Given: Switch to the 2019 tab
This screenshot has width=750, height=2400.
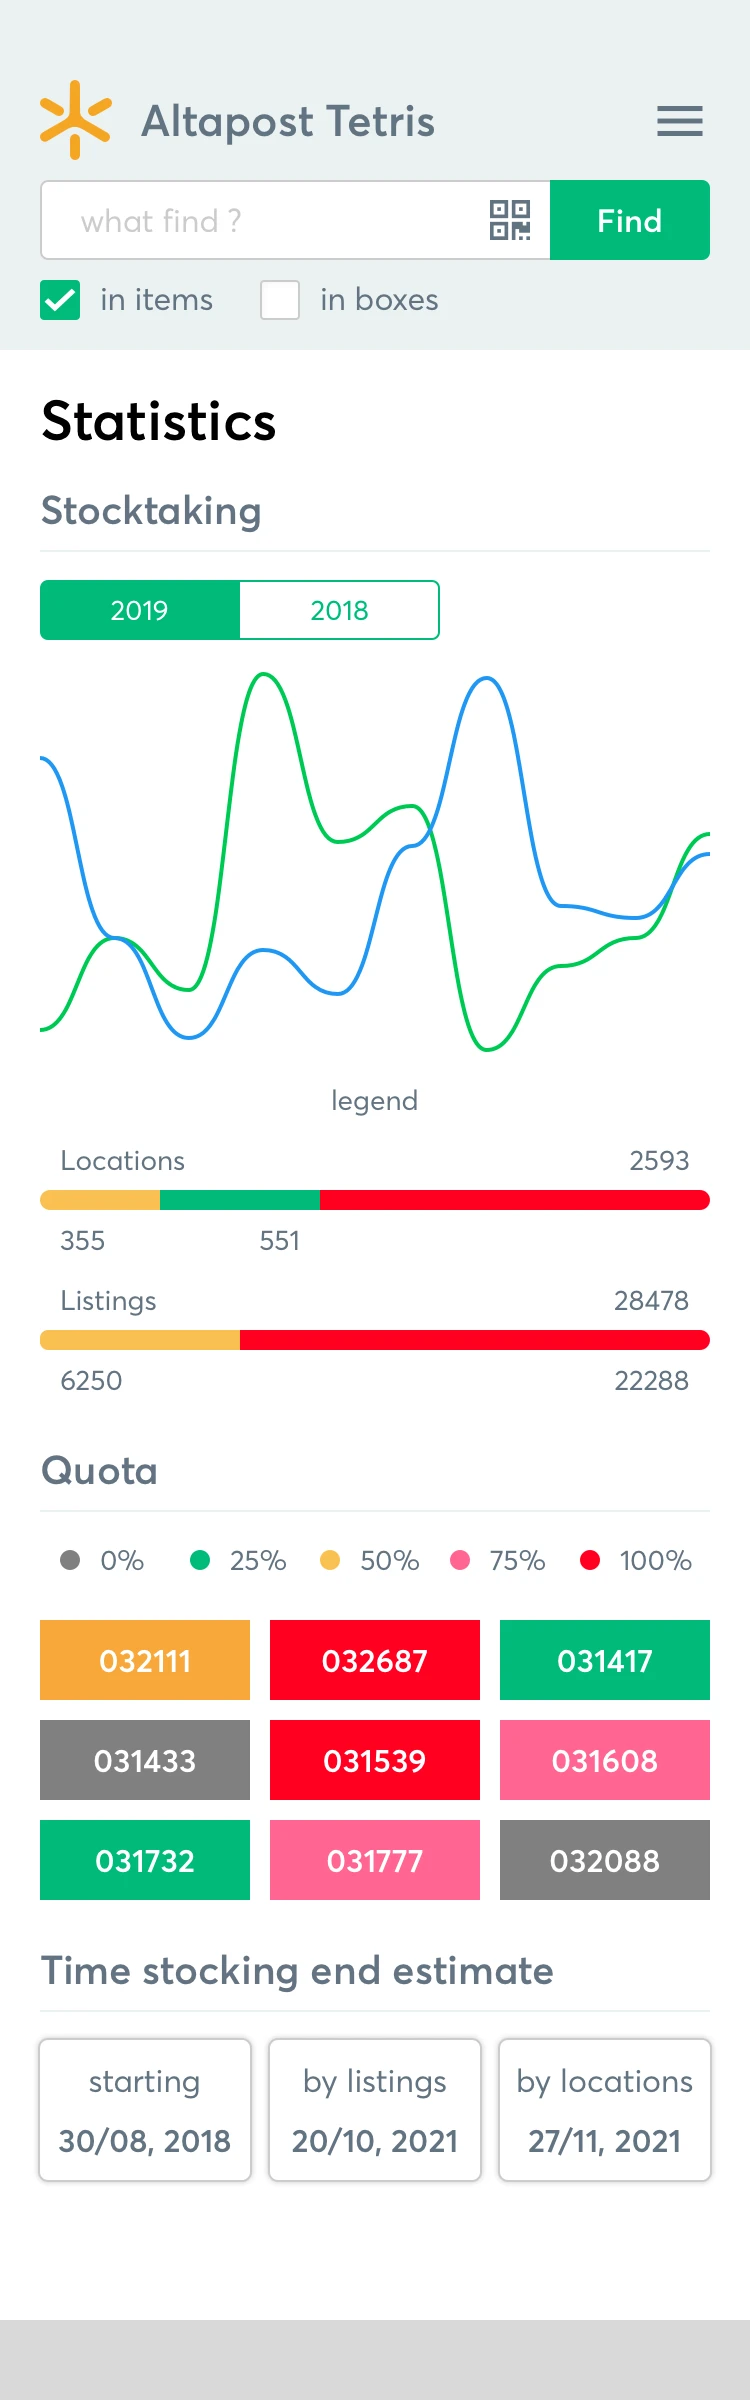Looking at the screenshot, I should [140, 610].
